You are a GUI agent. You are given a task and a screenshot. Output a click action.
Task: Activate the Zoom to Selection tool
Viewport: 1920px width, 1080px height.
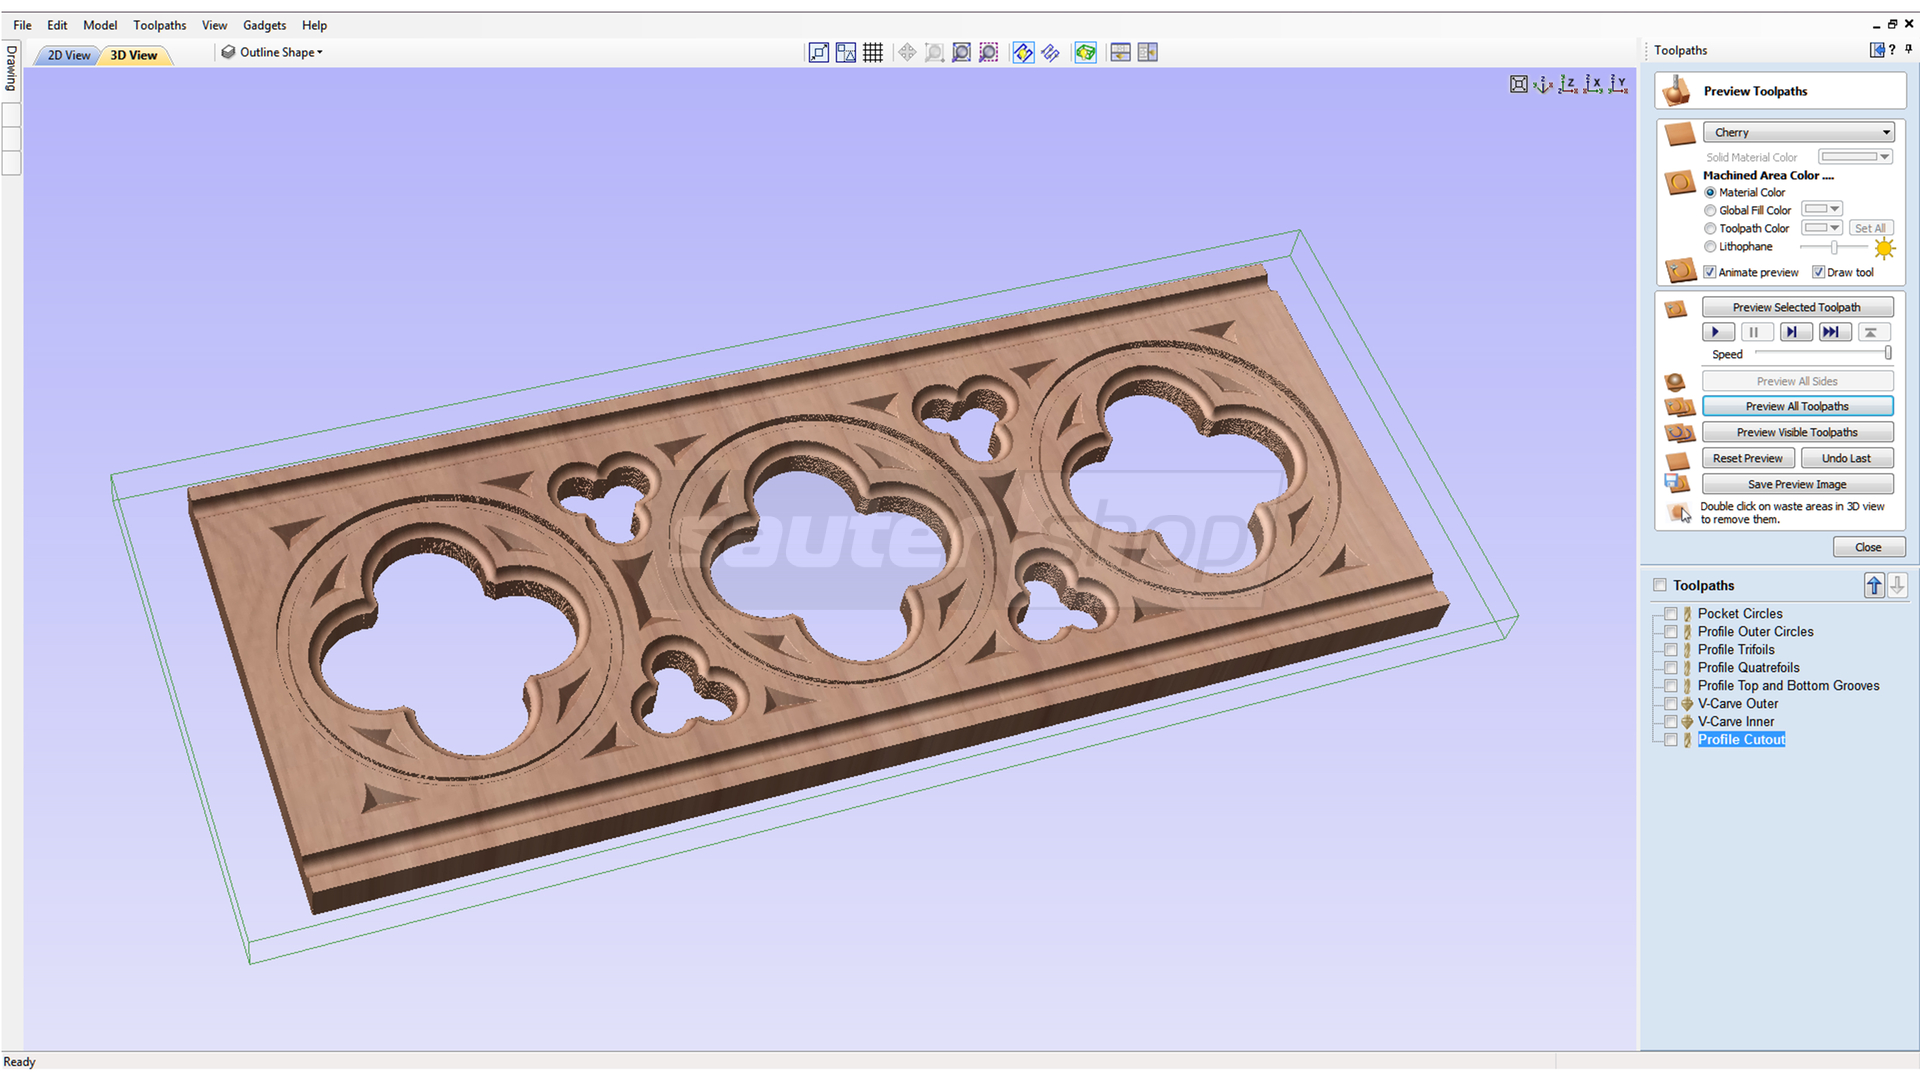[x=988, y=52]
